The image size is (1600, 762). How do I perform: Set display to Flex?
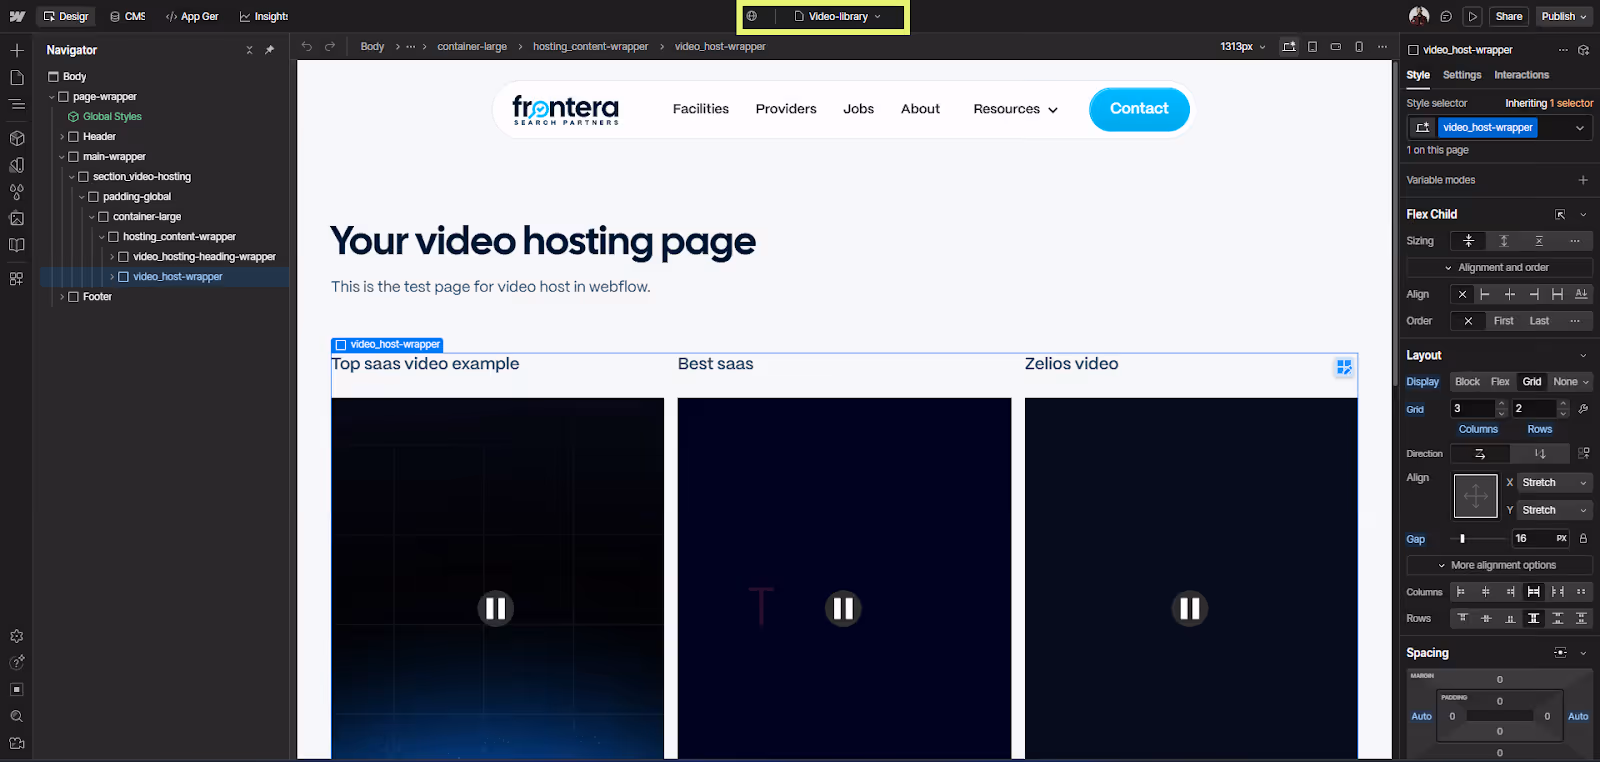1500,382
